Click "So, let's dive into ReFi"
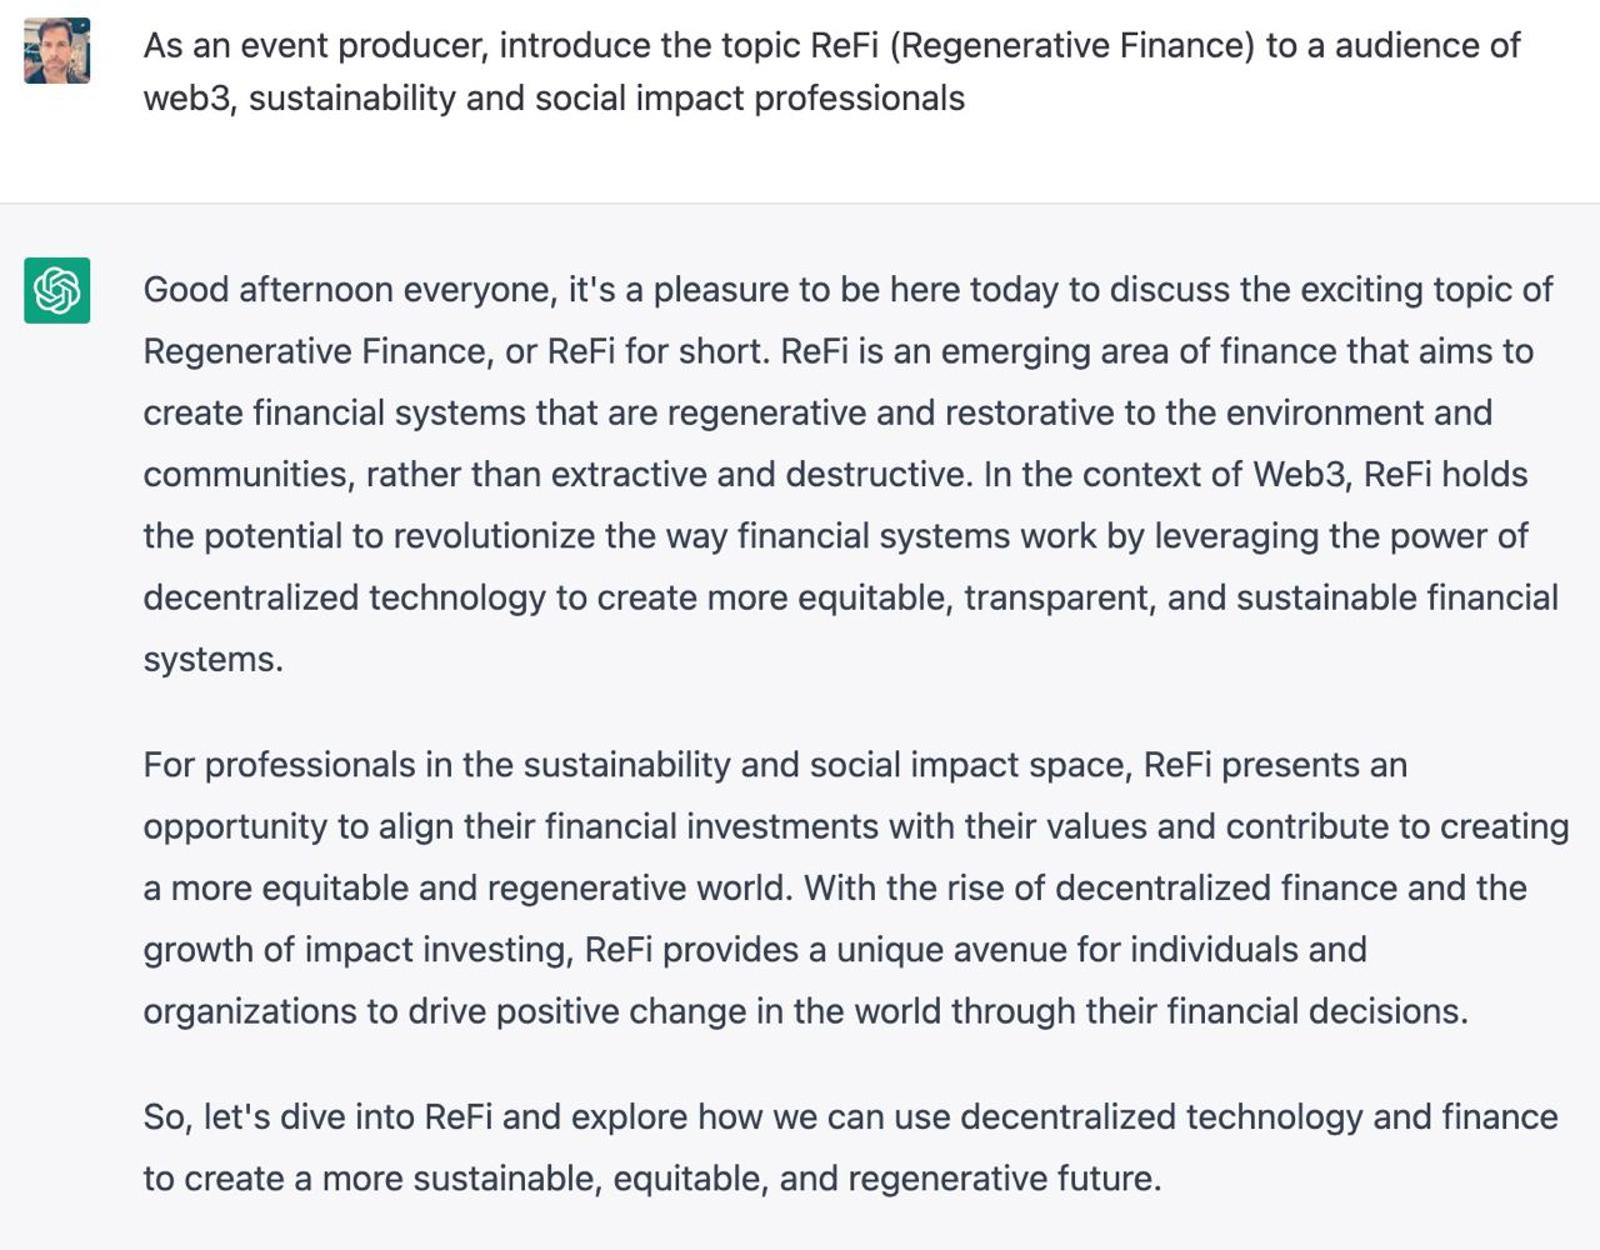Viewport: 1600px width, 1250px height. [x=318, y=1117]
